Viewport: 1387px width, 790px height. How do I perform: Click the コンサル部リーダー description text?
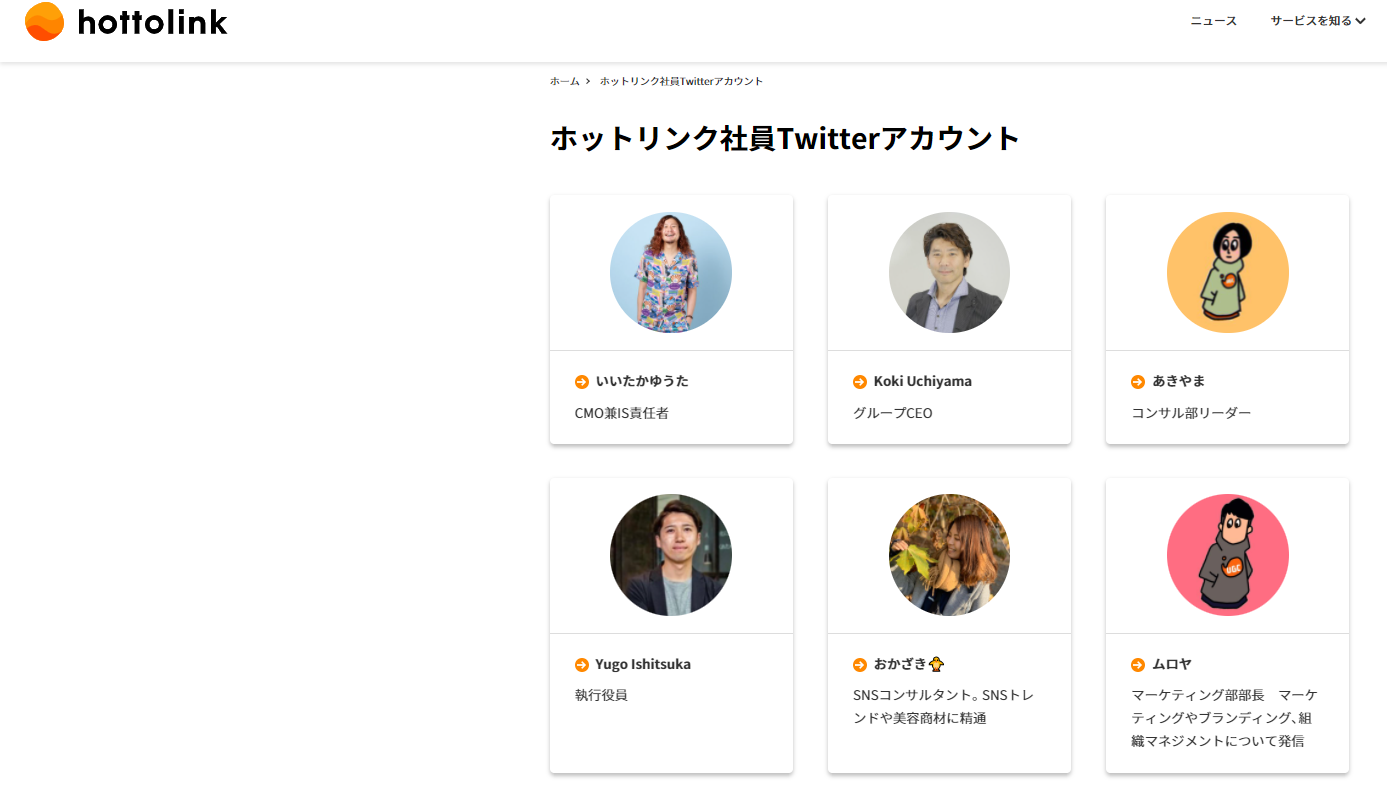(1191, 412)
